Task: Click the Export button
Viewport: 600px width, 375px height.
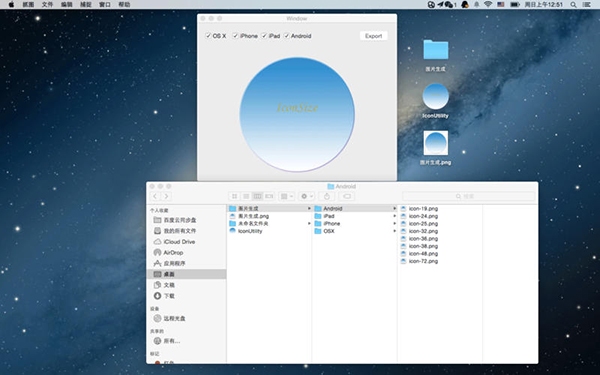Action: coord(373,36)
